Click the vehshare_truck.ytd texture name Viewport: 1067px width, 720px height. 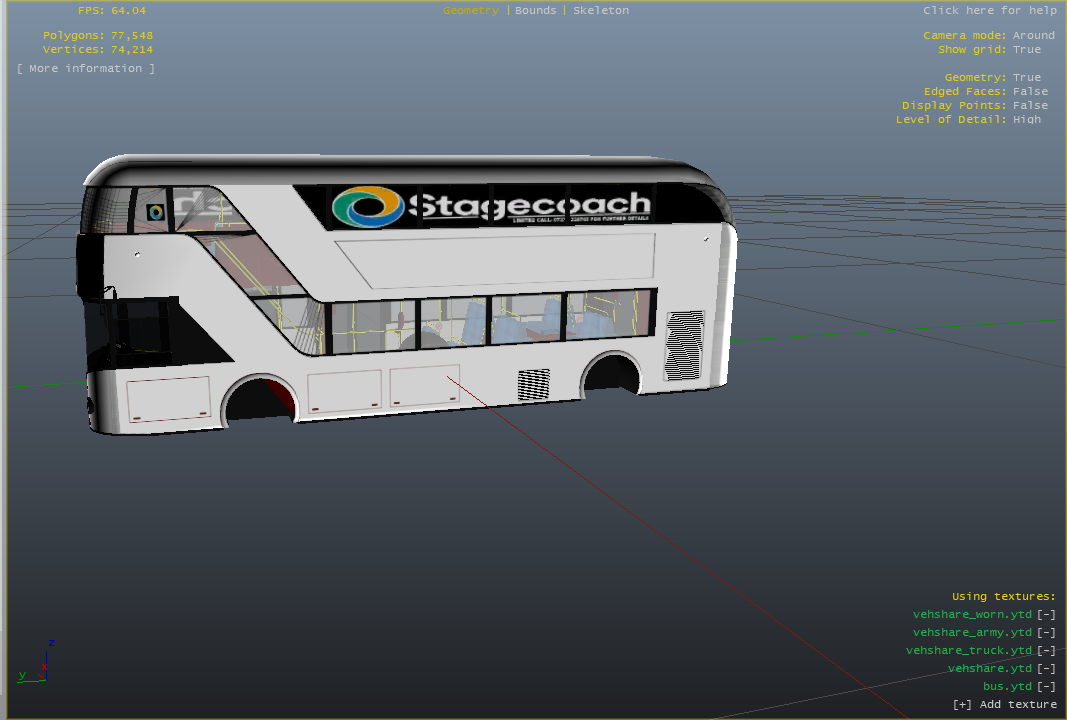(968, 651)
